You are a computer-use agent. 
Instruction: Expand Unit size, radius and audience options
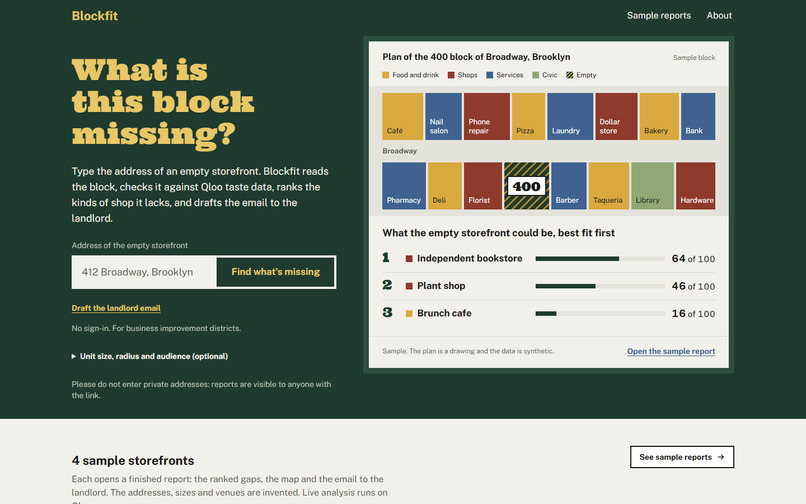(150, 356)
